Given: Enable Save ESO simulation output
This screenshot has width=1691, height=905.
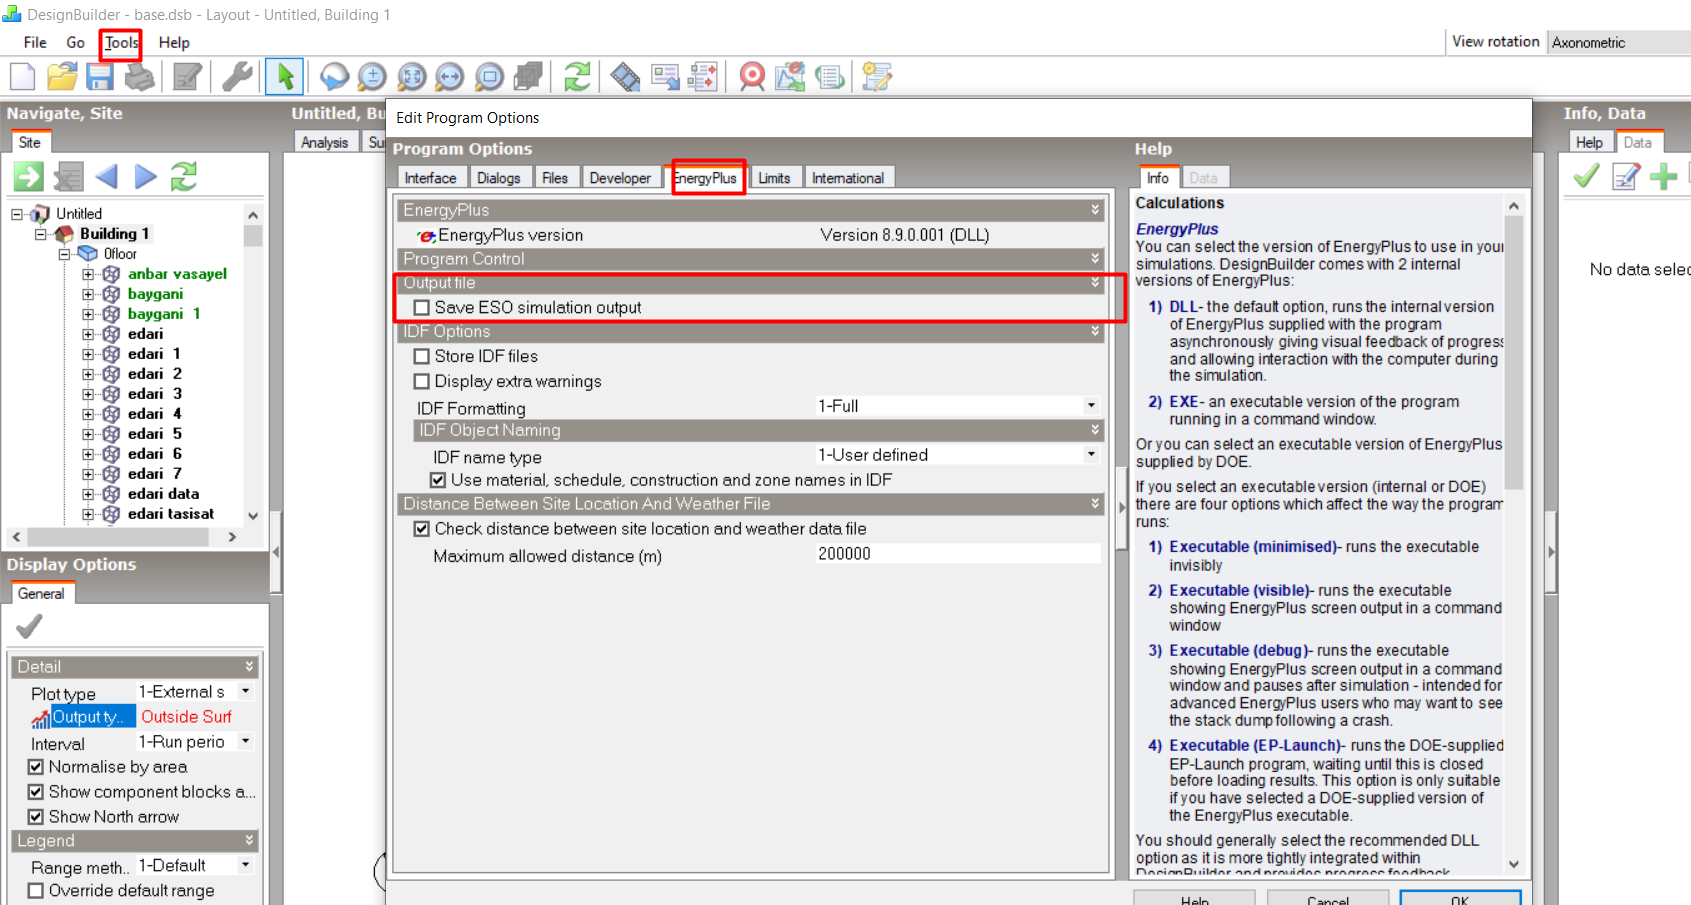Looking at the screenshot, I should coord(422,308).
